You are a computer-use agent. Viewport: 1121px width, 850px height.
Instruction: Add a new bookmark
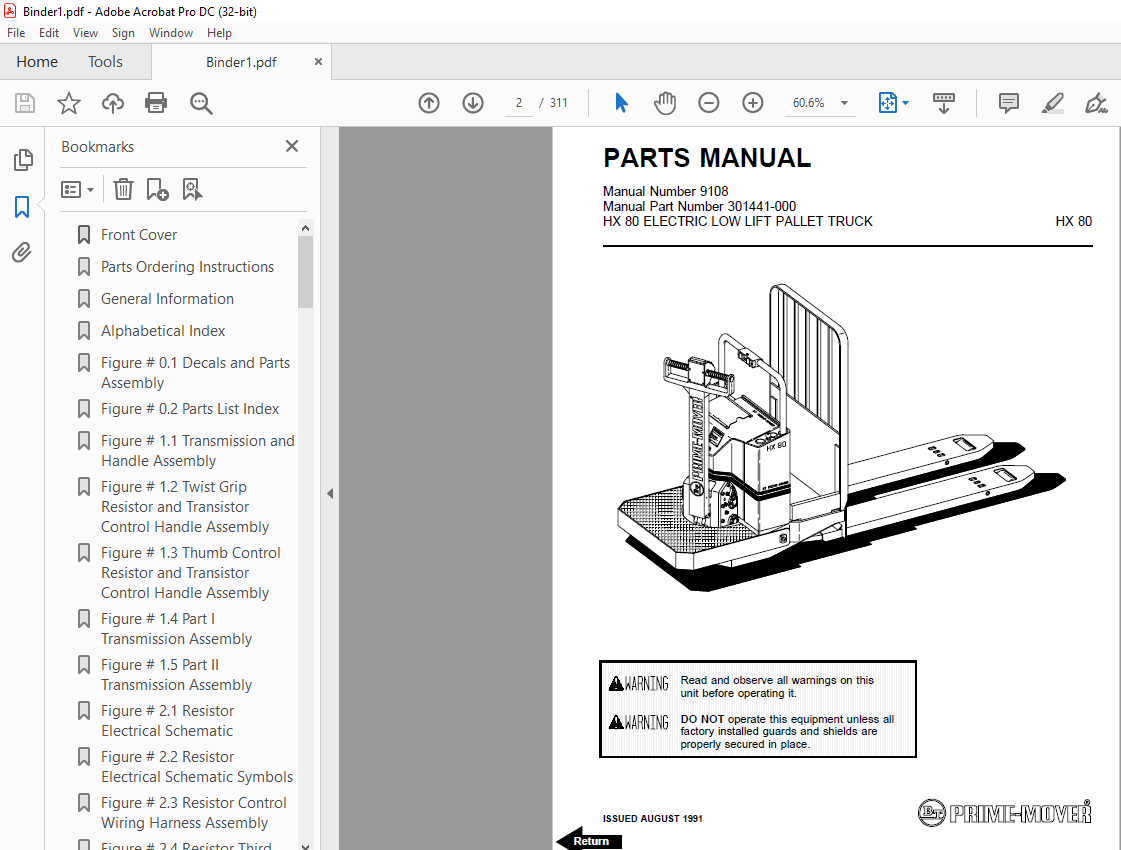157,189
